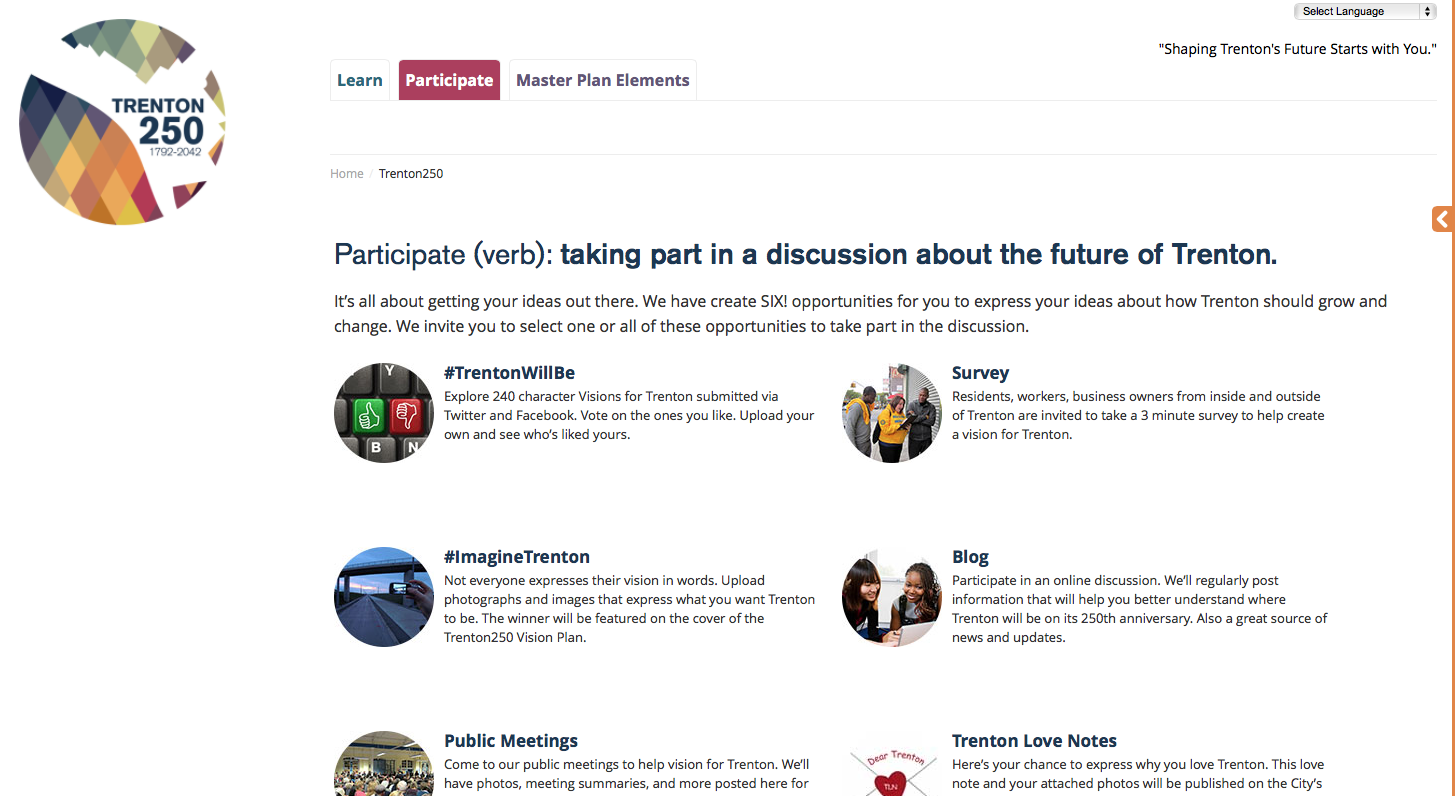Screen dimensions: 1455x796
Task: Click the Trenton 250 logo
Action: (x=122, y=122)
